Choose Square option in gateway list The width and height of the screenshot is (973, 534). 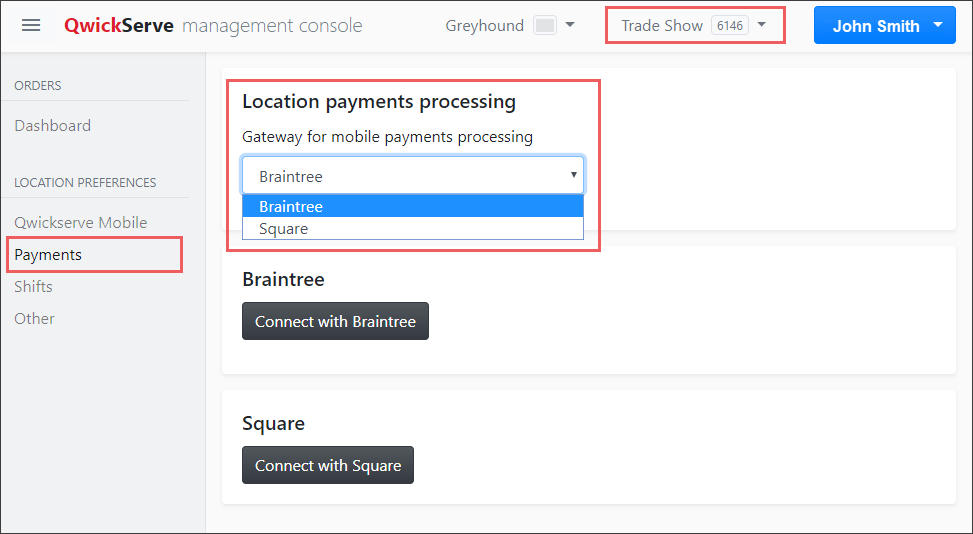[x=413, y=228]
